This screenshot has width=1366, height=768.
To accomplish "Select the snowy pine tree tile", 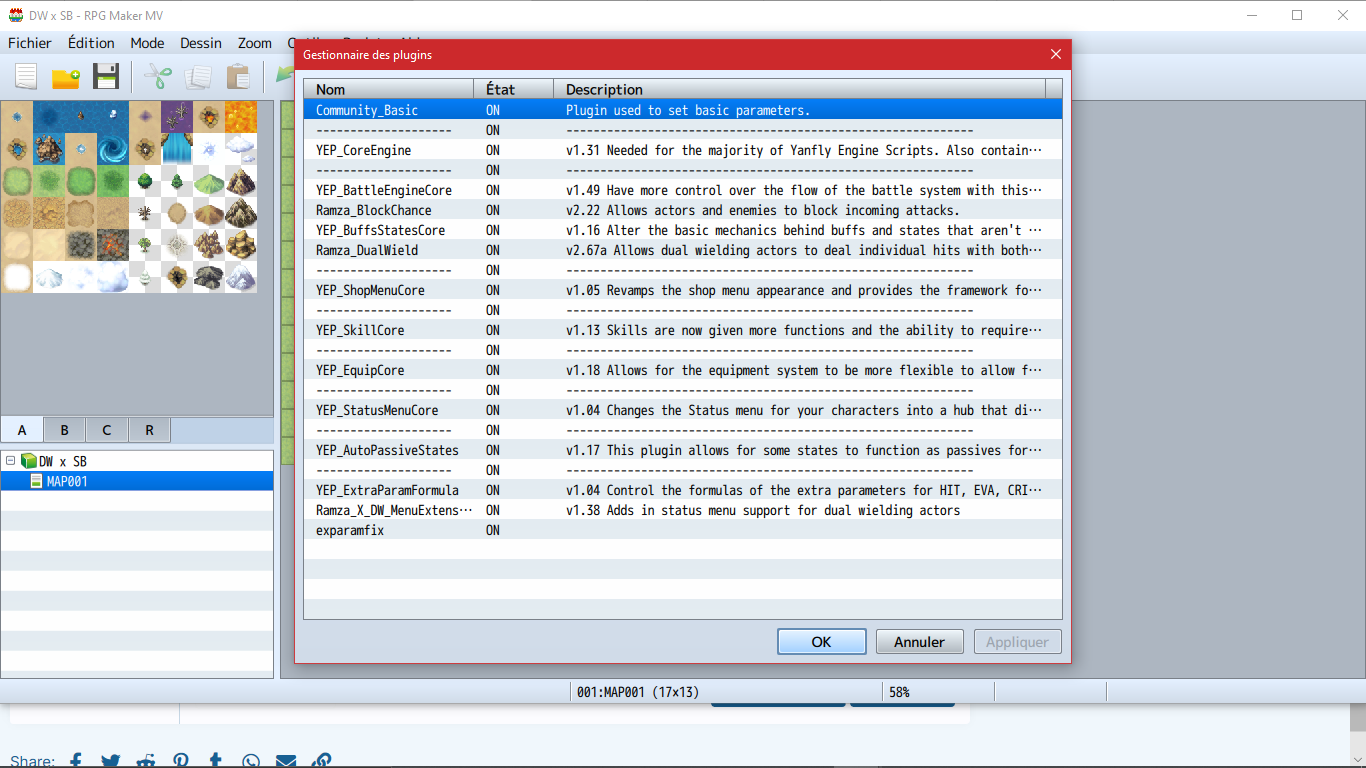I will tap(145, 277).
